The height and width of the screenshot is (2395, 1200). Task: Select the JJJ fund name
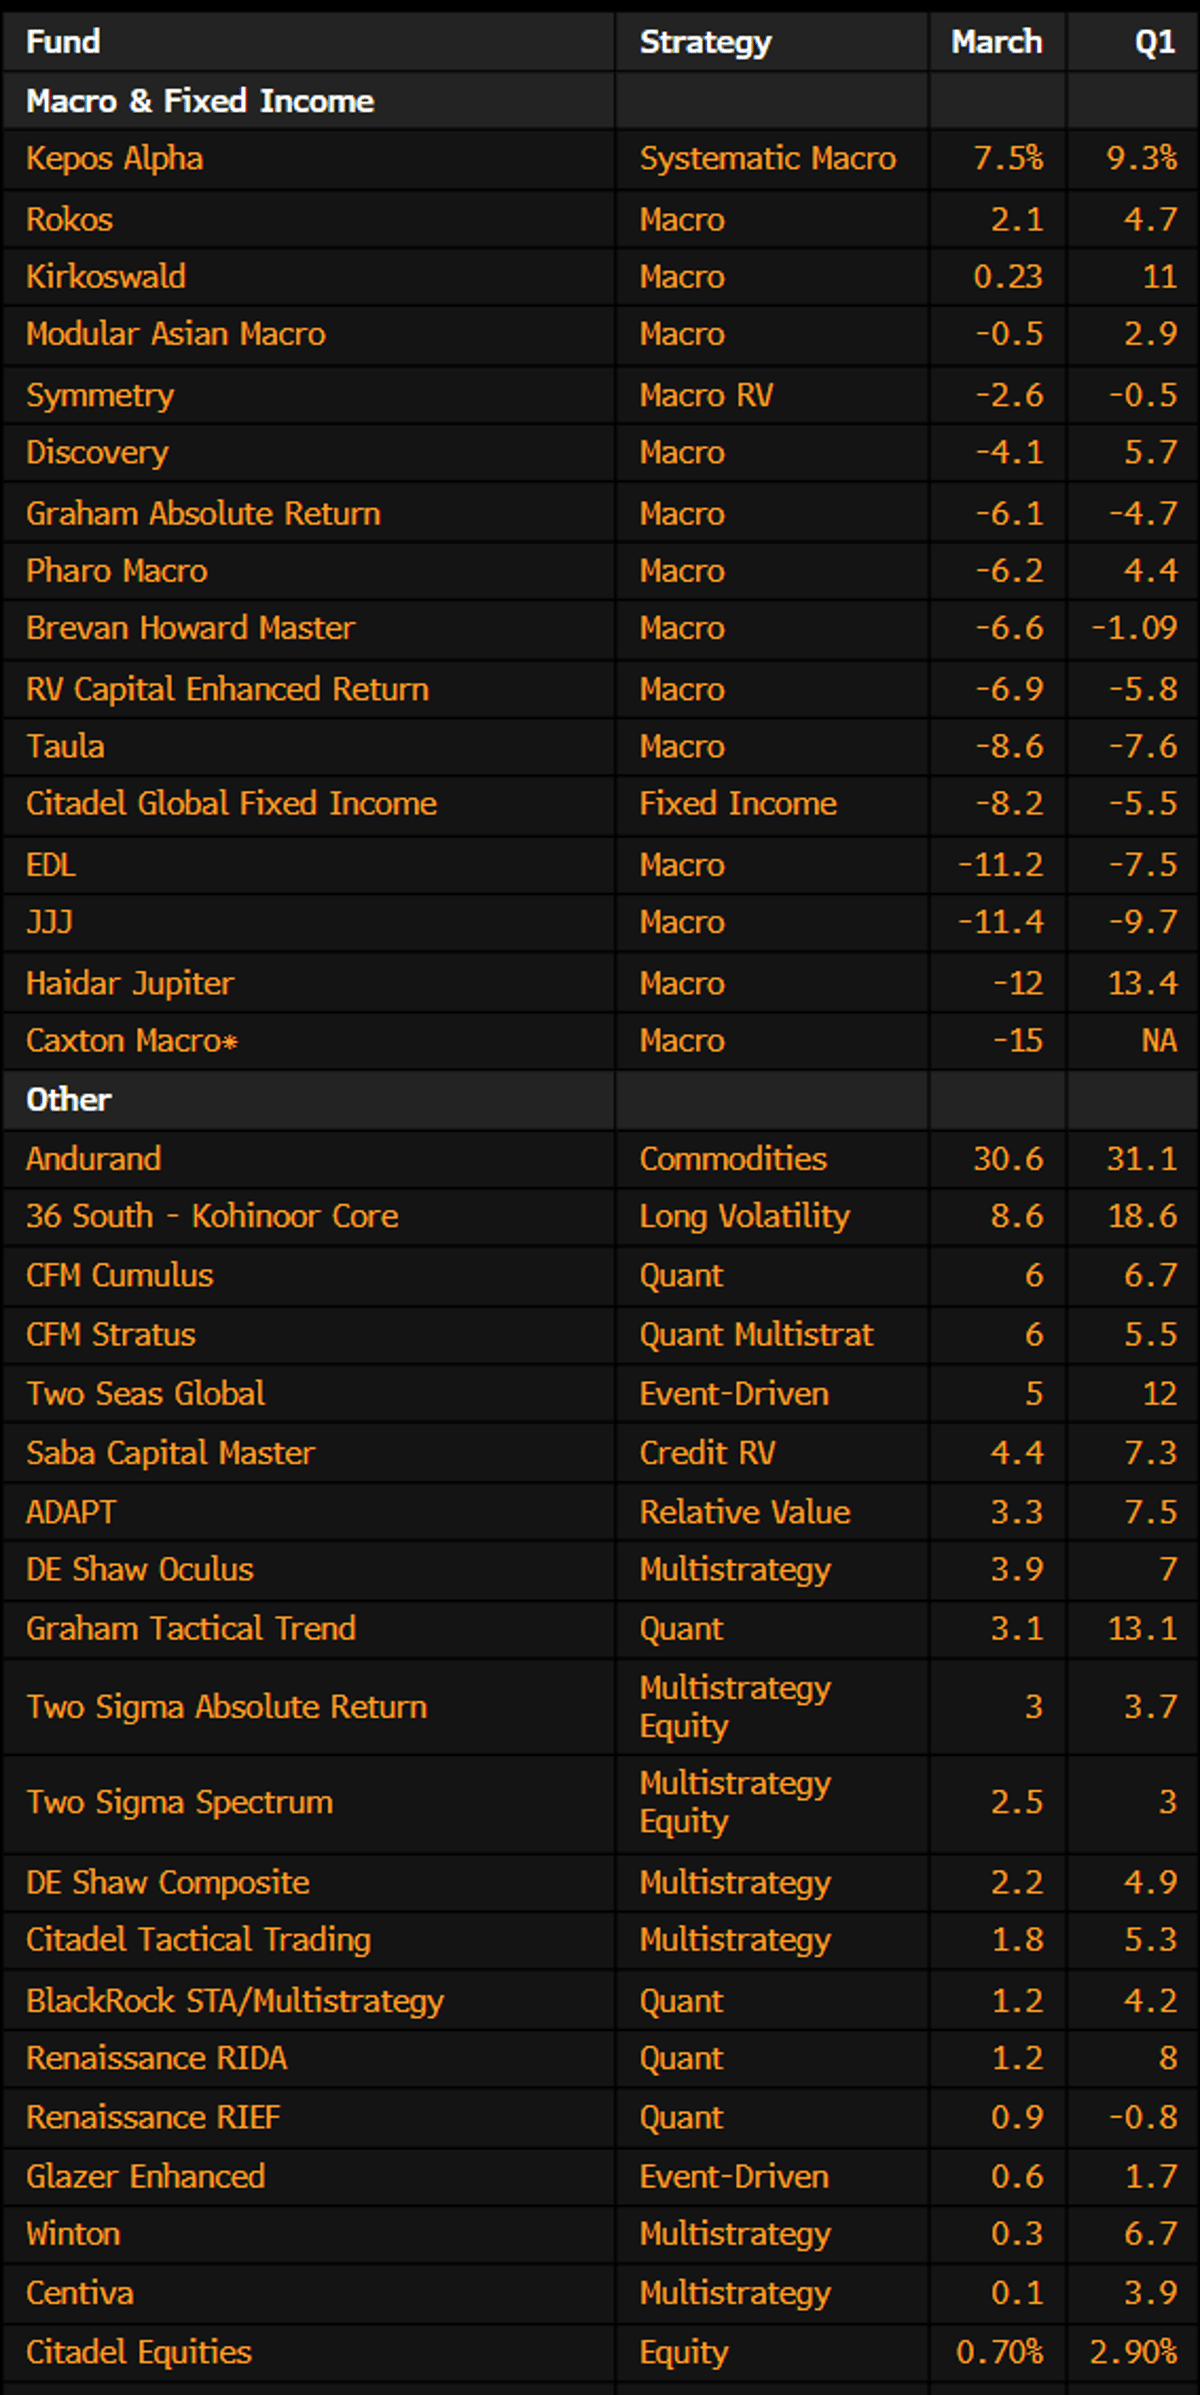[49, 922]
